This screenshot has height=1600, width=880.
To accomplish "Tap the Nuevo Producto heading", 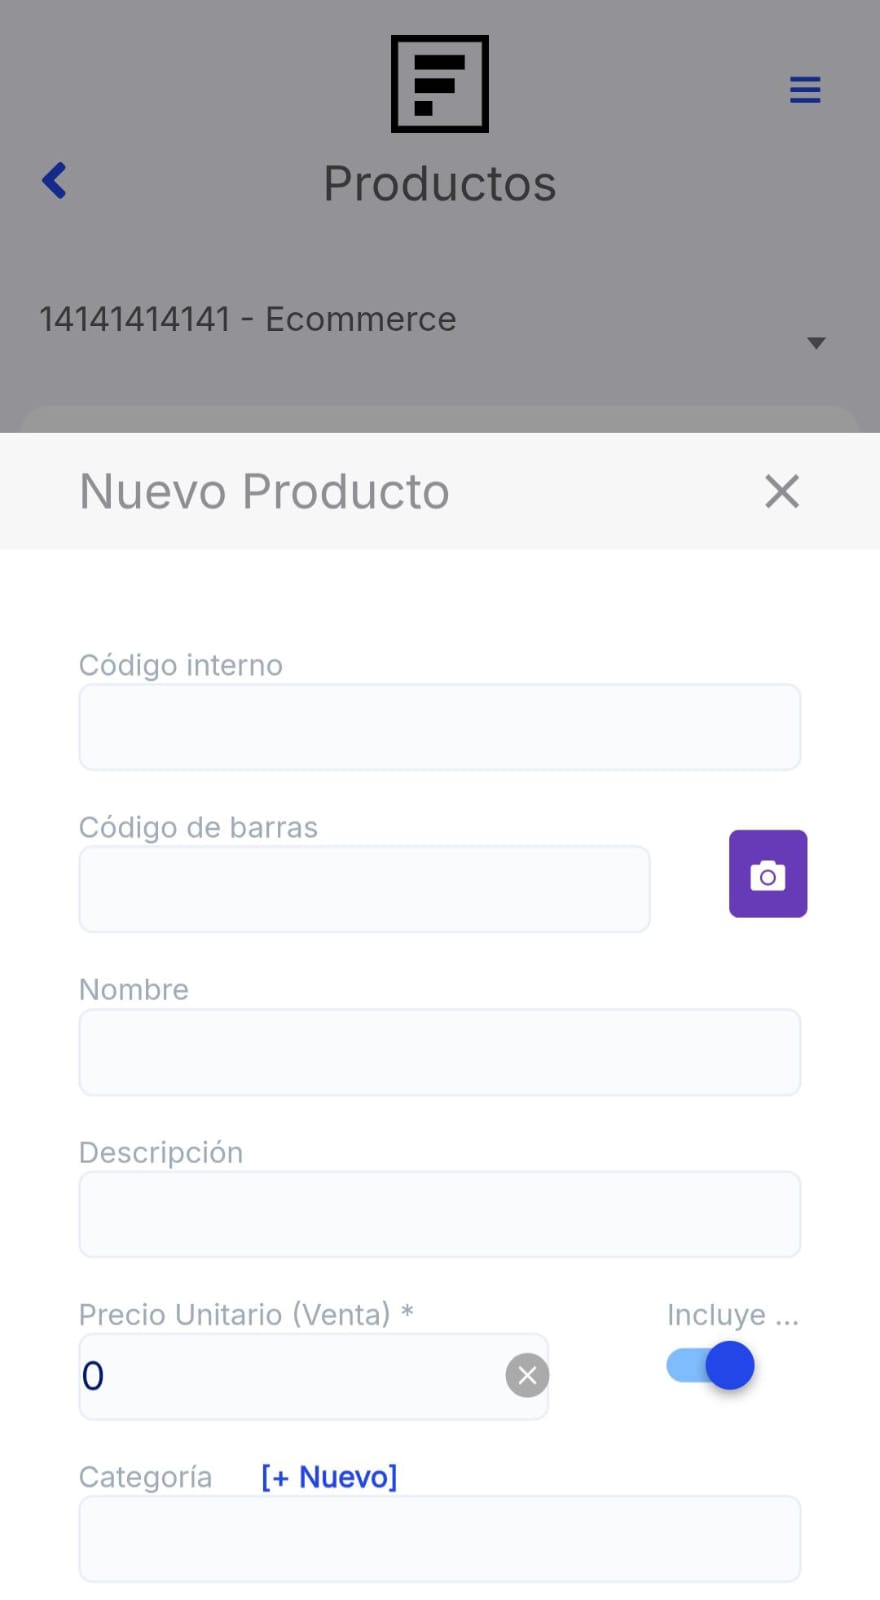I will (x=264, y=491).
